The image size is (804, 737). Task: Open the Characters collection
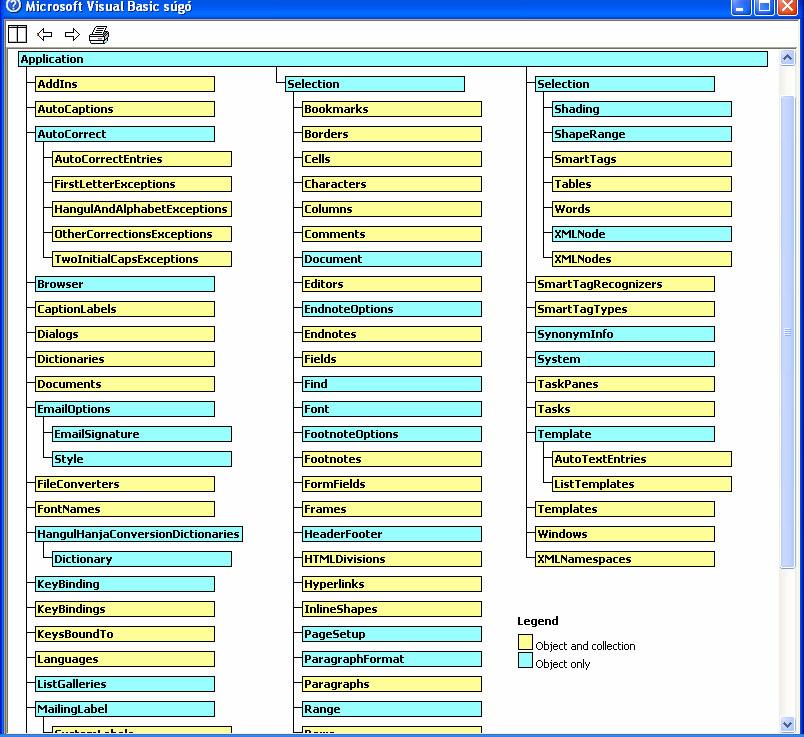(392, 184)
